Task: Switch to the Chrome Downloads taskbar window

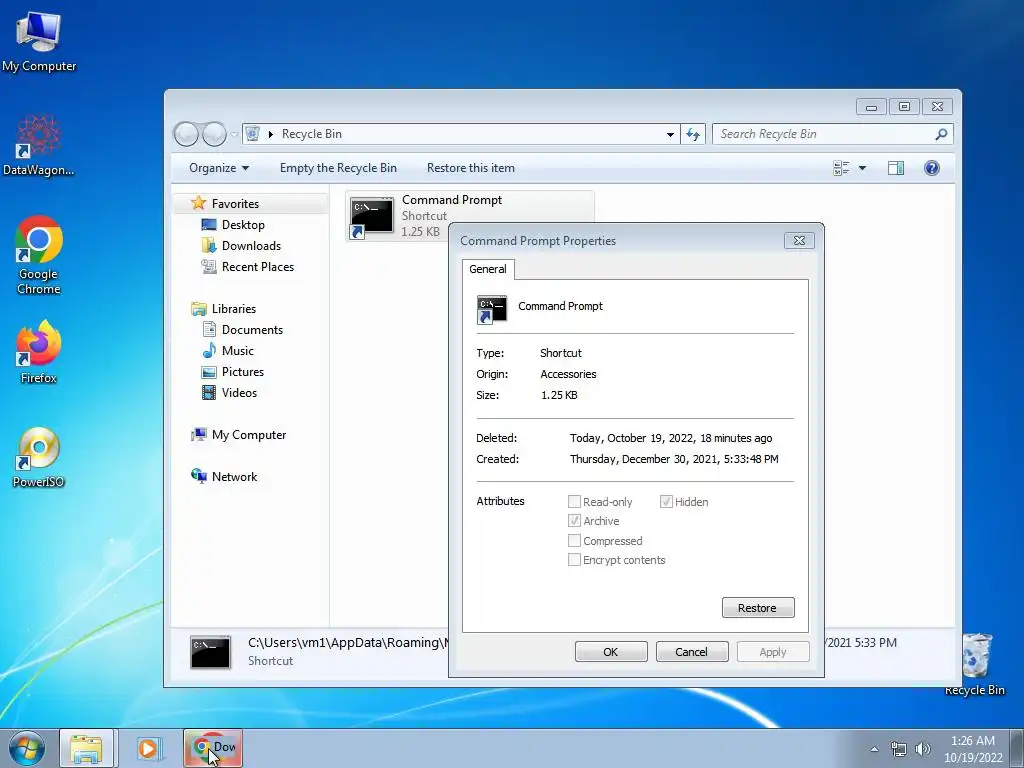Action: pyautogui.click(x=213, y=748)
